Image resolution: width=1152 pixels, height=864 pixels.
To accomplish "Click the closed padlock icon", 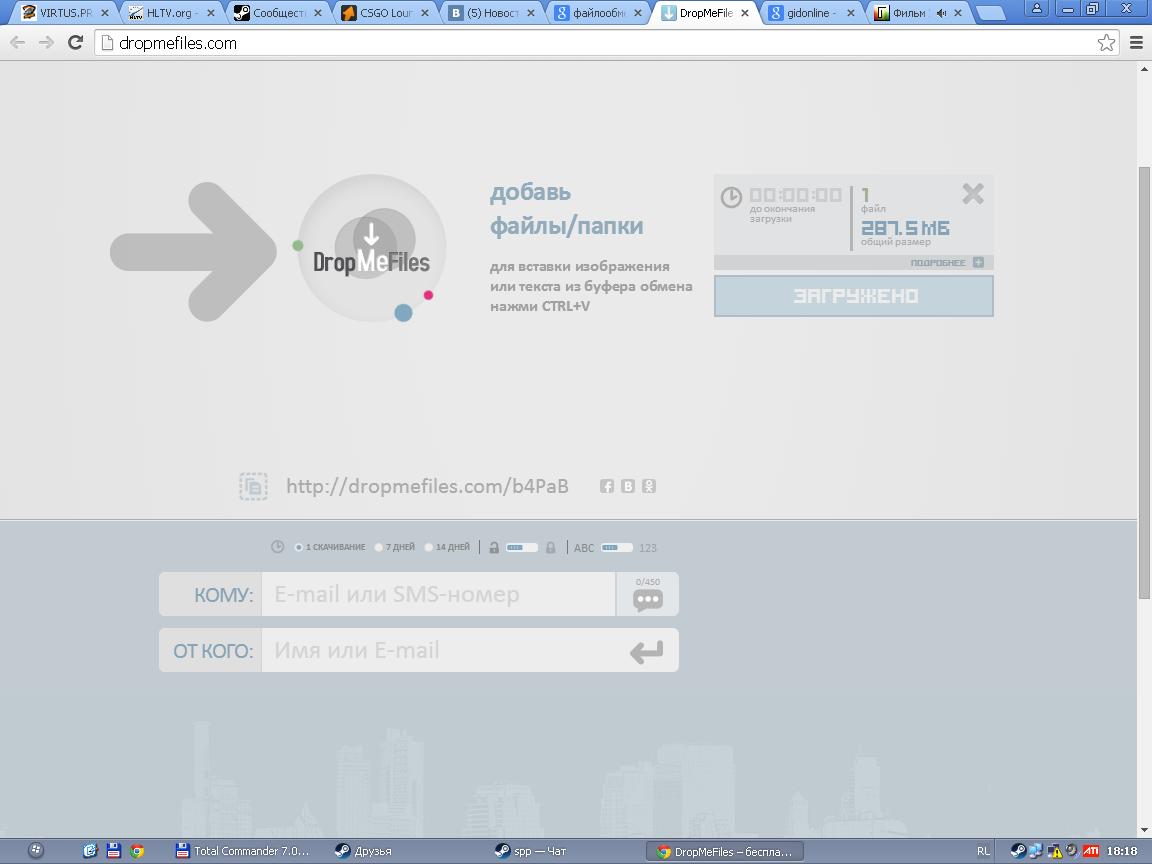I will [x=550, y=547].
